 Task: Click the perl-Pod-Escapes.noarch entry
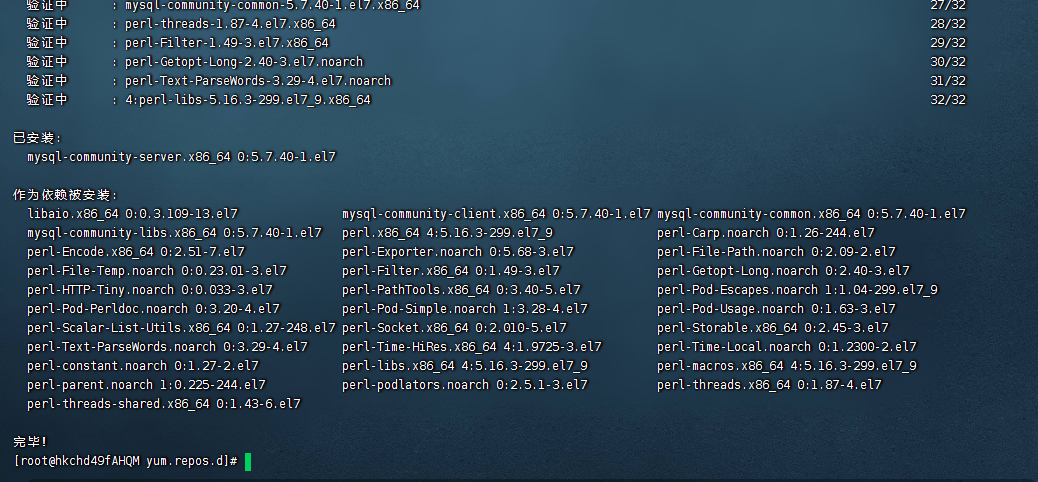point(798,290)
